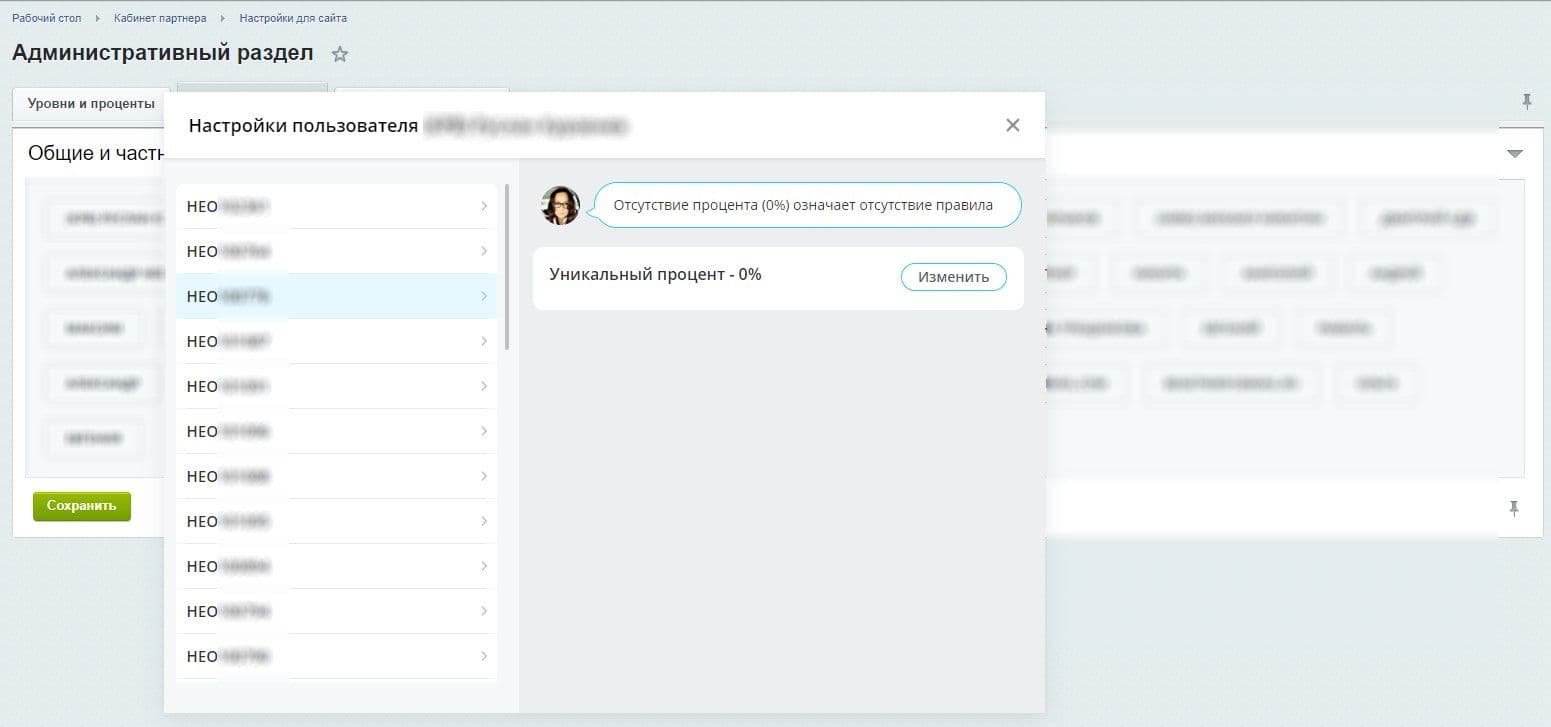Click the pin icon beside the Сохранить bar
1551x727 pixels.
pos(1514,508)
